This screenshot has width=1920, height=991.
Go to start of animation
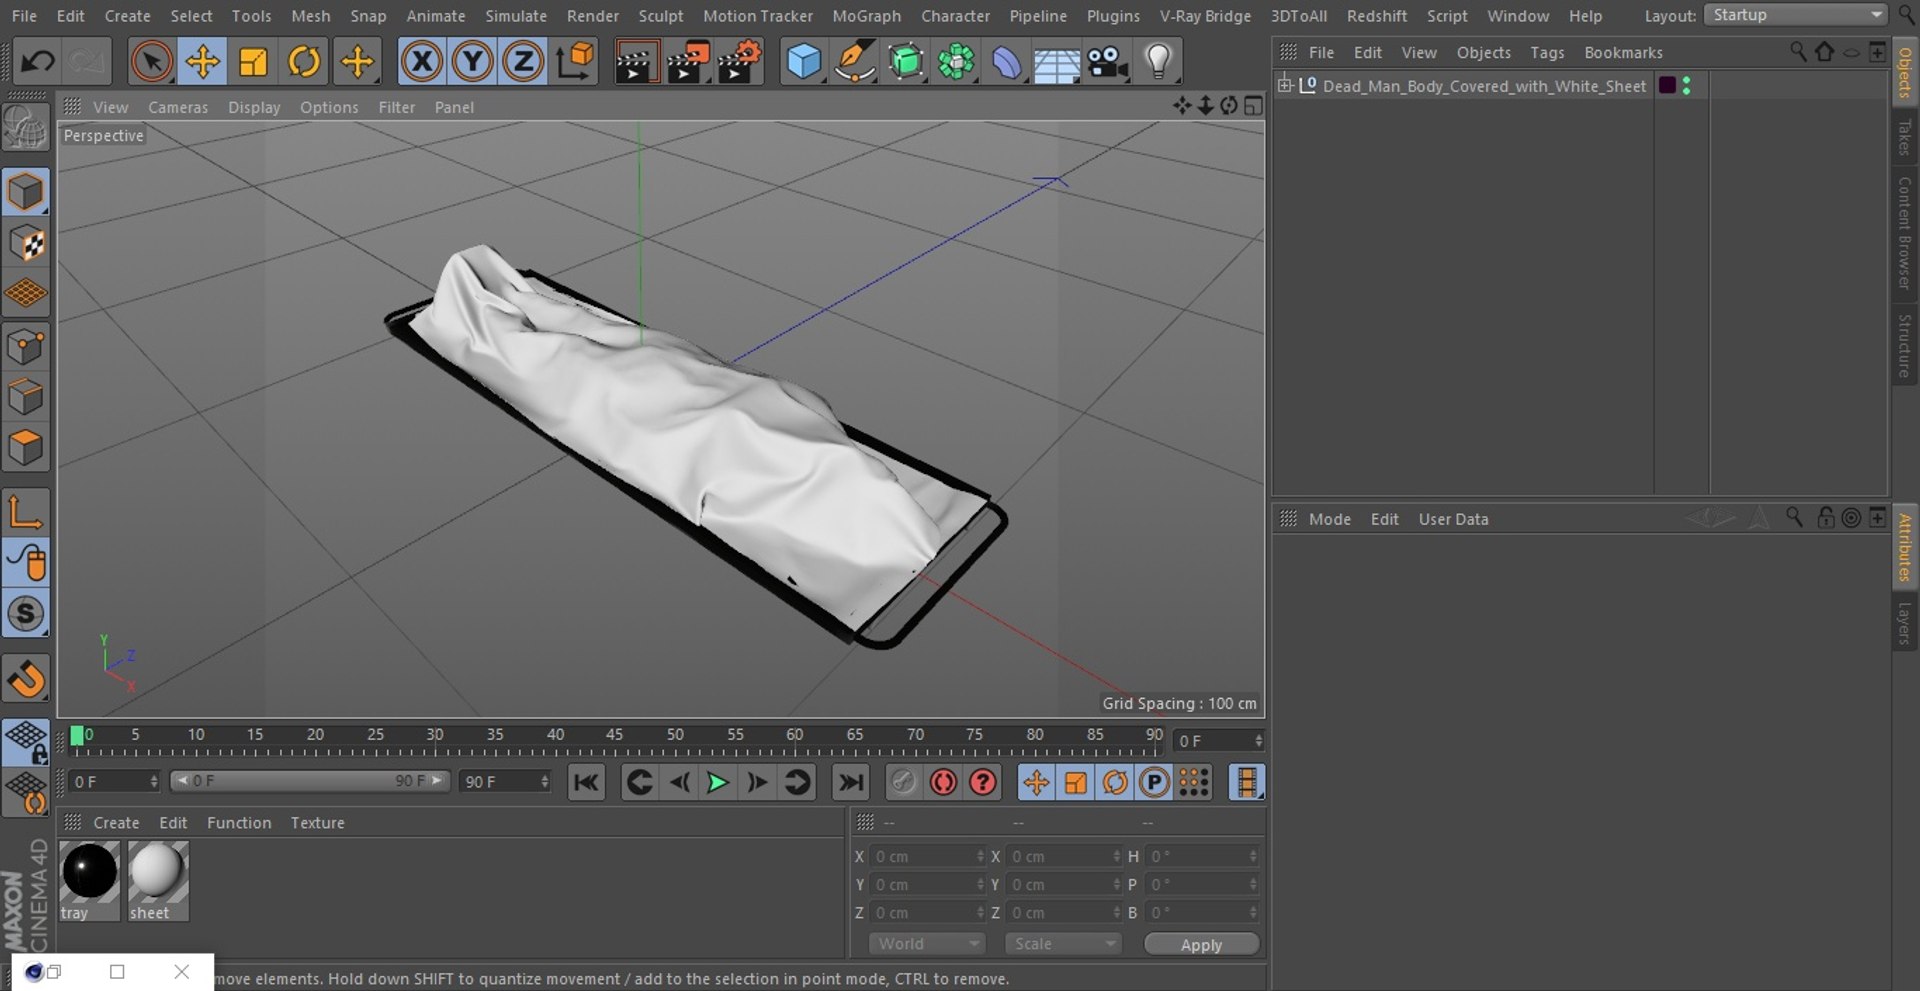click(586, 782)
